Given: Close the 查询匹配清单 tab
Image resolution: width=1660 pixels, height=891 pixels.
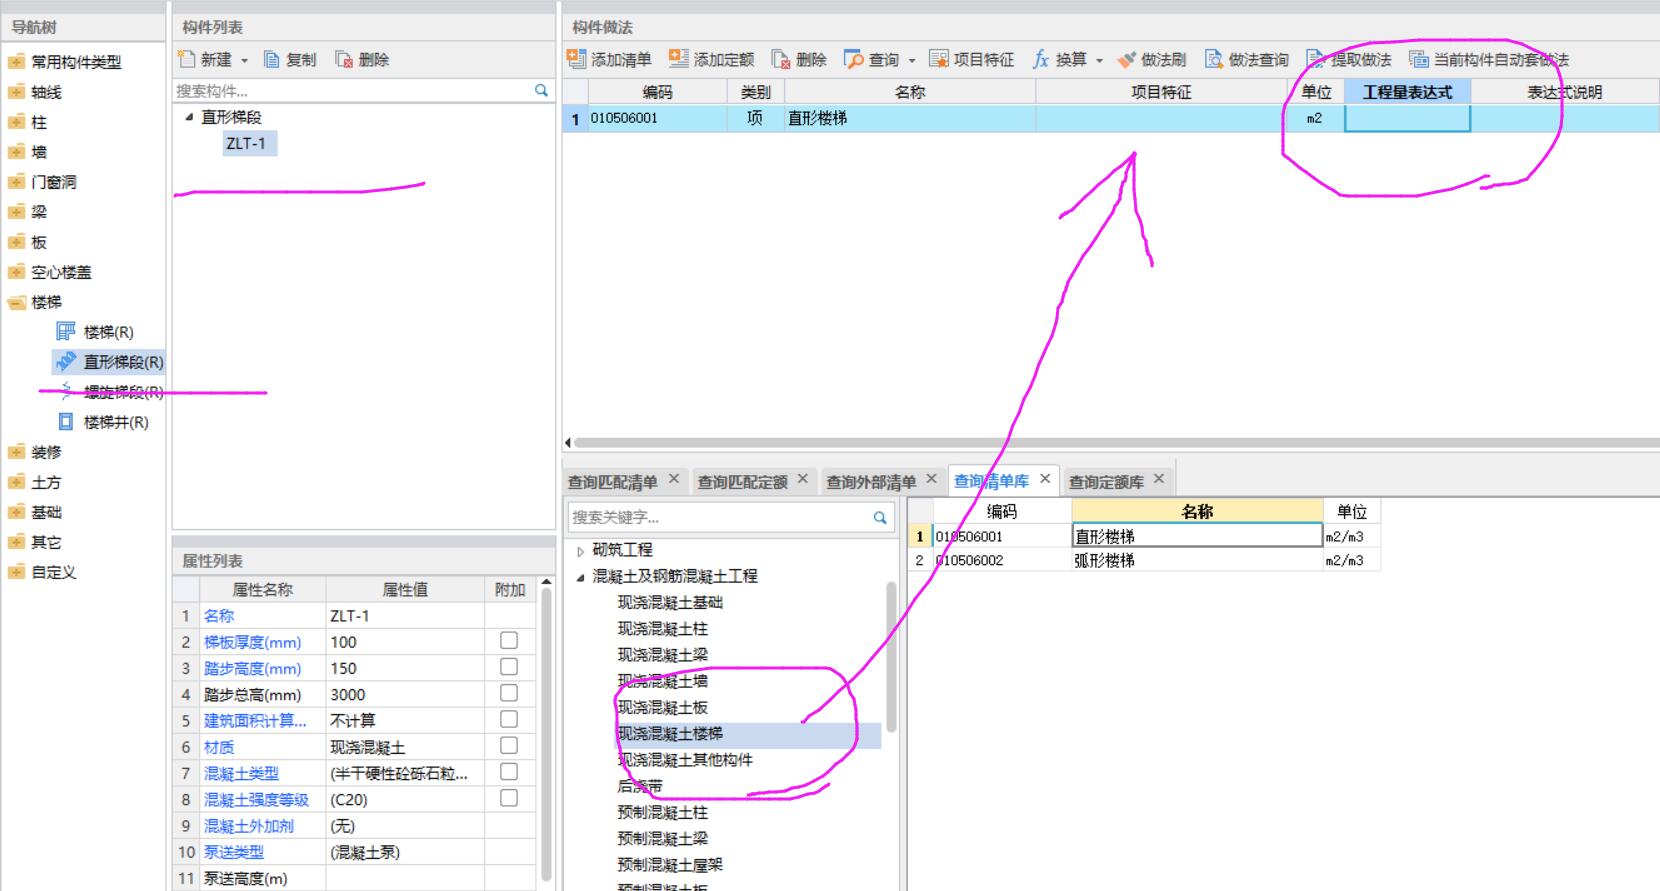Looking at the screenshot, I should coord(674,479).
